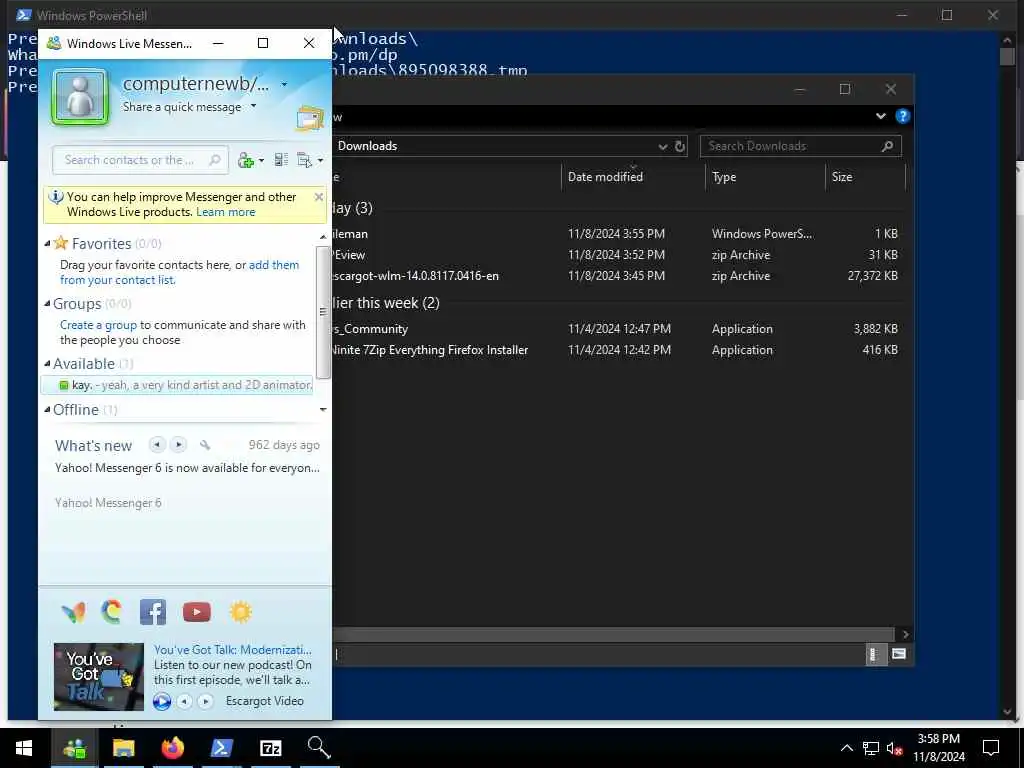This screenshot has height=768, width=1024.
Task: Click the contact list layout icon
Action: tap(281, 160)
